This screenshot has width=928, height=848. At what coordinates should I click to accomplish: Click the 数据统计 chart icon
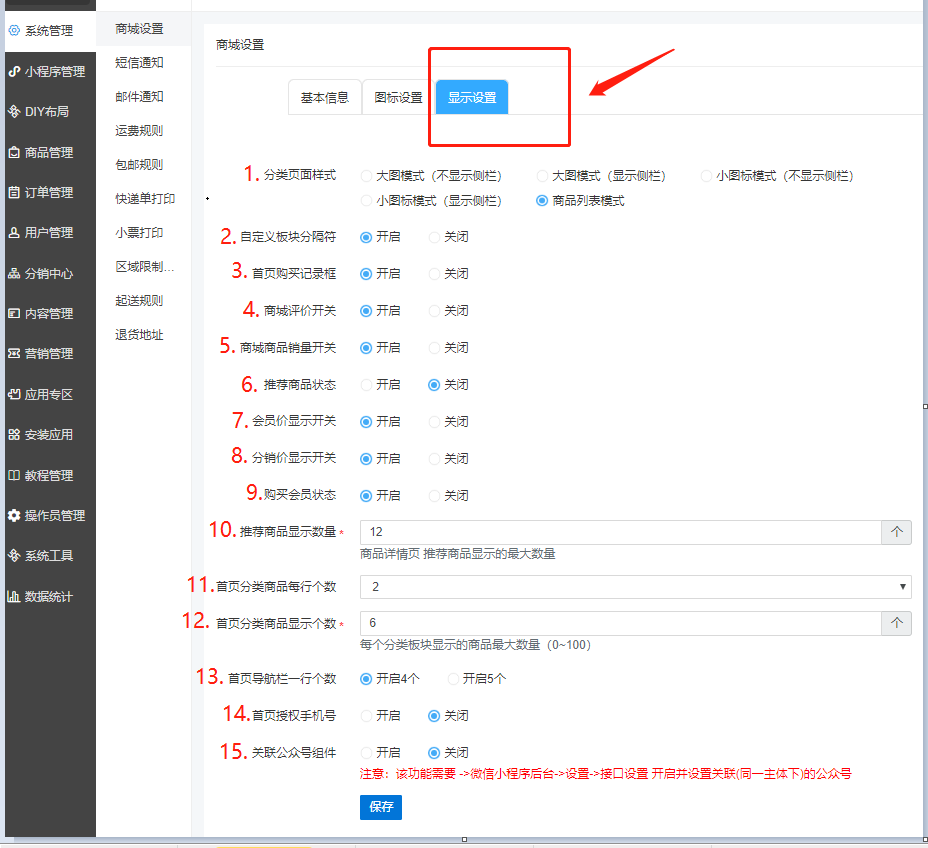tap(14, 597)
